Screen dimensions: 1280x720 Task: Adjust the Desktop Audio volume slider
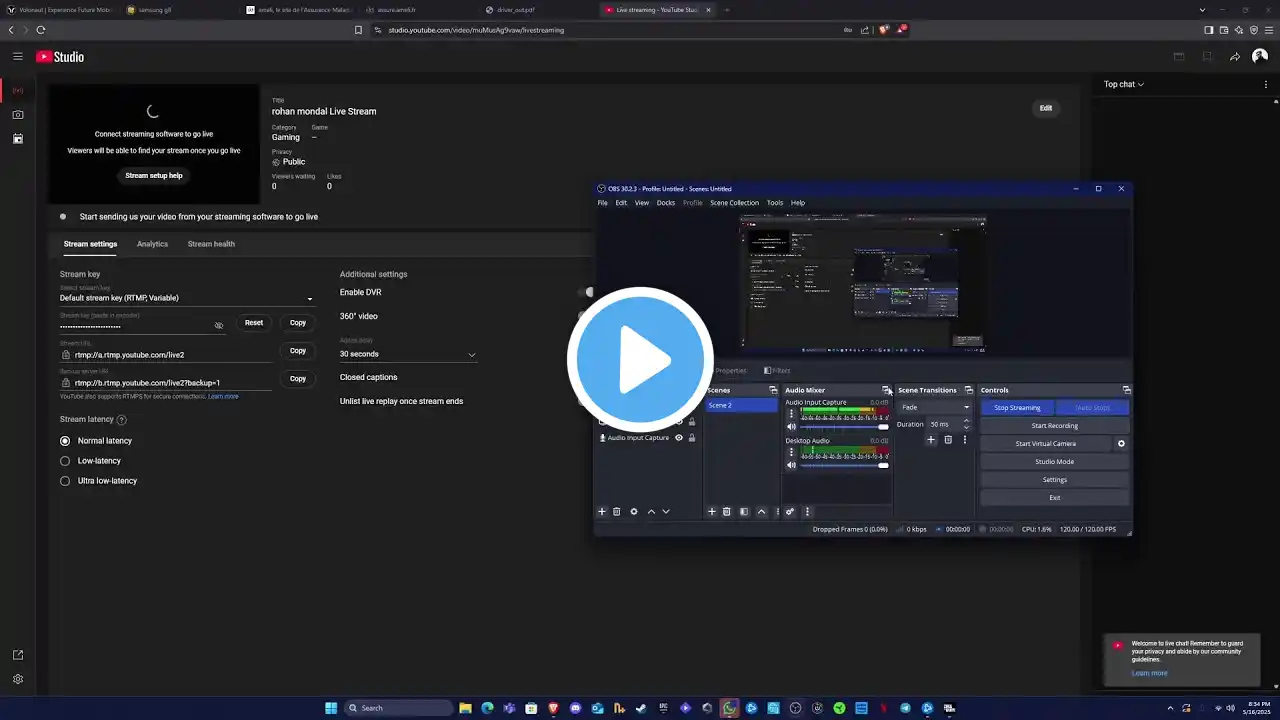point(844,465)
